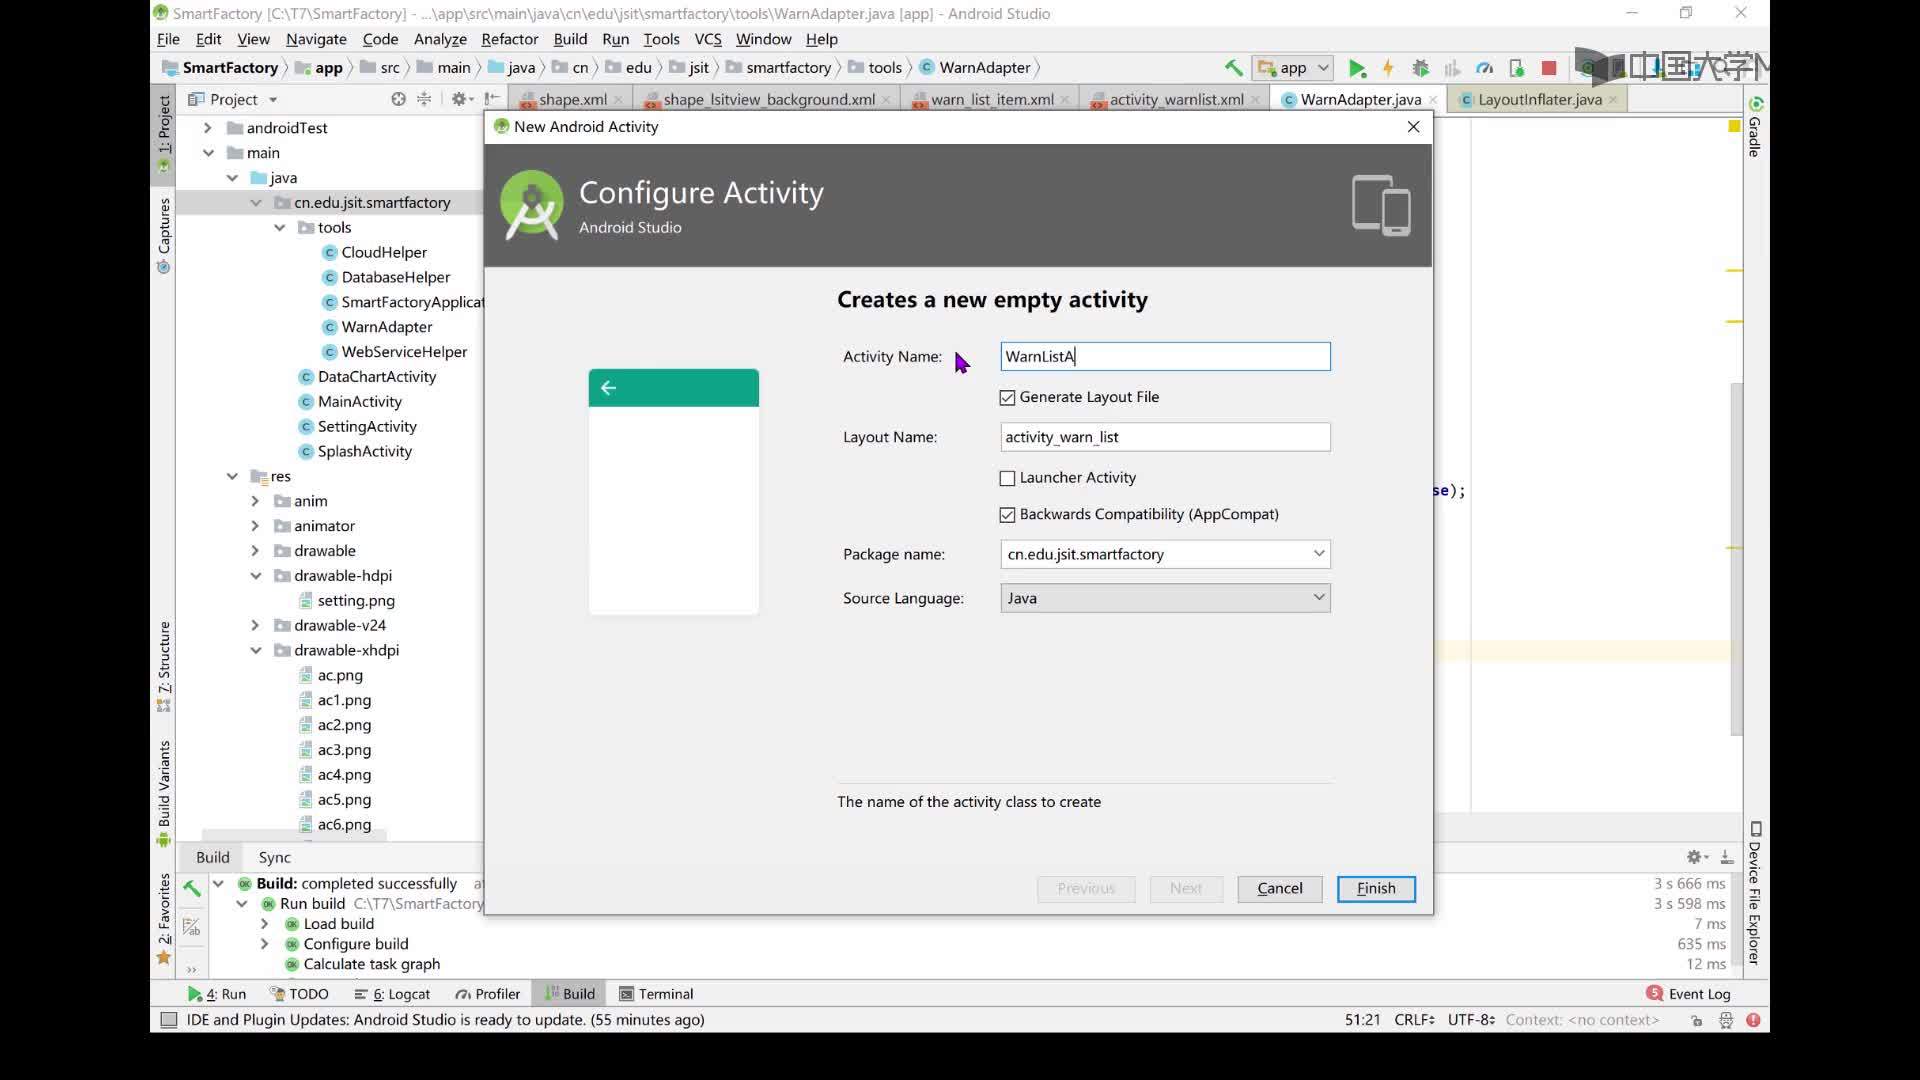Toggle Backwards Compatibility (AppCompat) checkbox
This screenshot has width=1920, height=1080.
pyautogui.click(x=1007, y=515)
